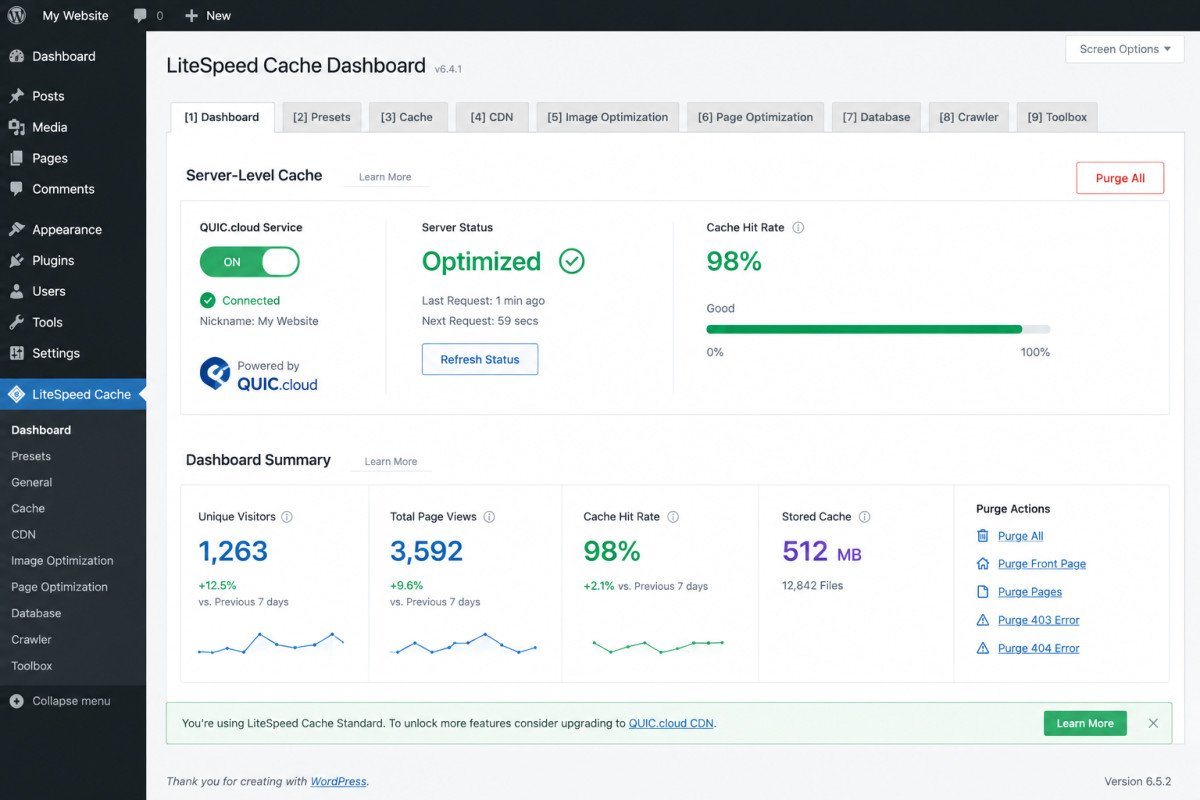Click the Appearance paintbrush icon
Image resolution: width=1200 pixels, height=800 pixels.
click(16, 229)
